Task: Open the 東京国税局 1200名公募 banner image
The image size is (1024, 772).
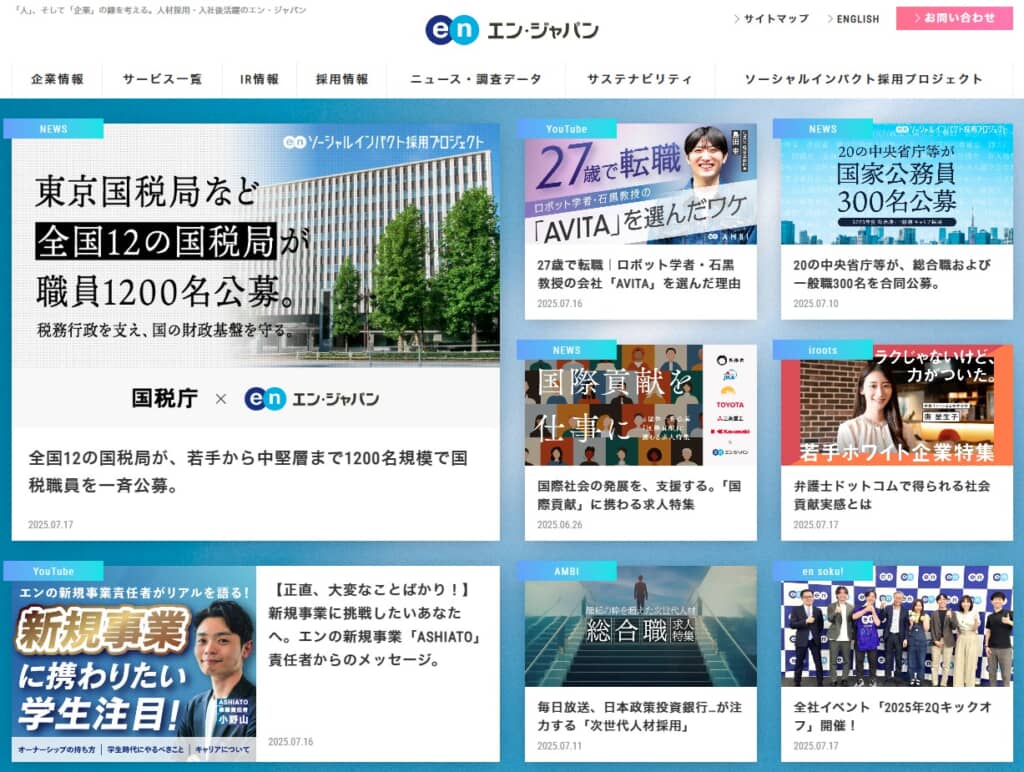Action: coord(256,275)
